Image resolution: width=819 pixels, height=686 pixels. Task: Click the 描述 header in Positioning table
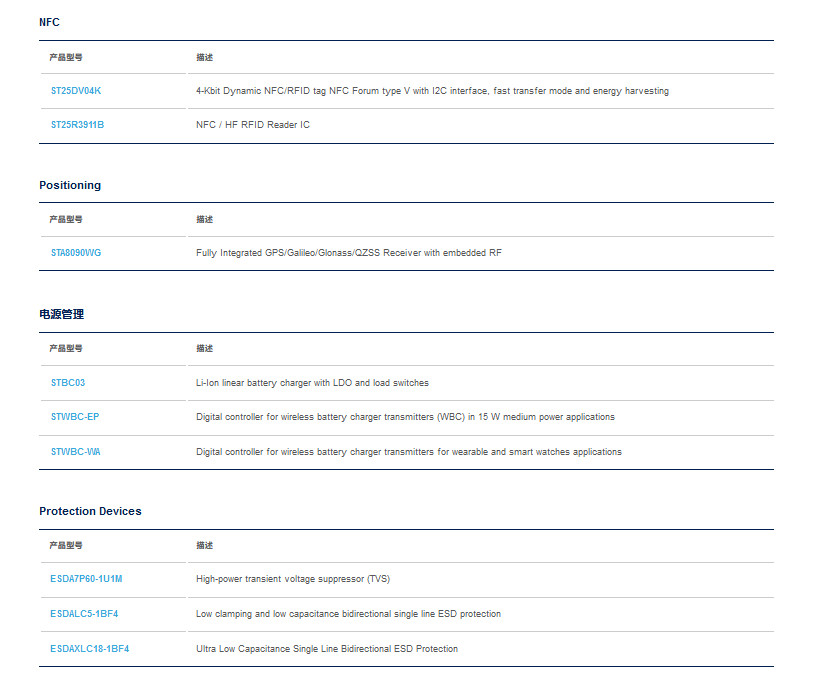[205, 219]
